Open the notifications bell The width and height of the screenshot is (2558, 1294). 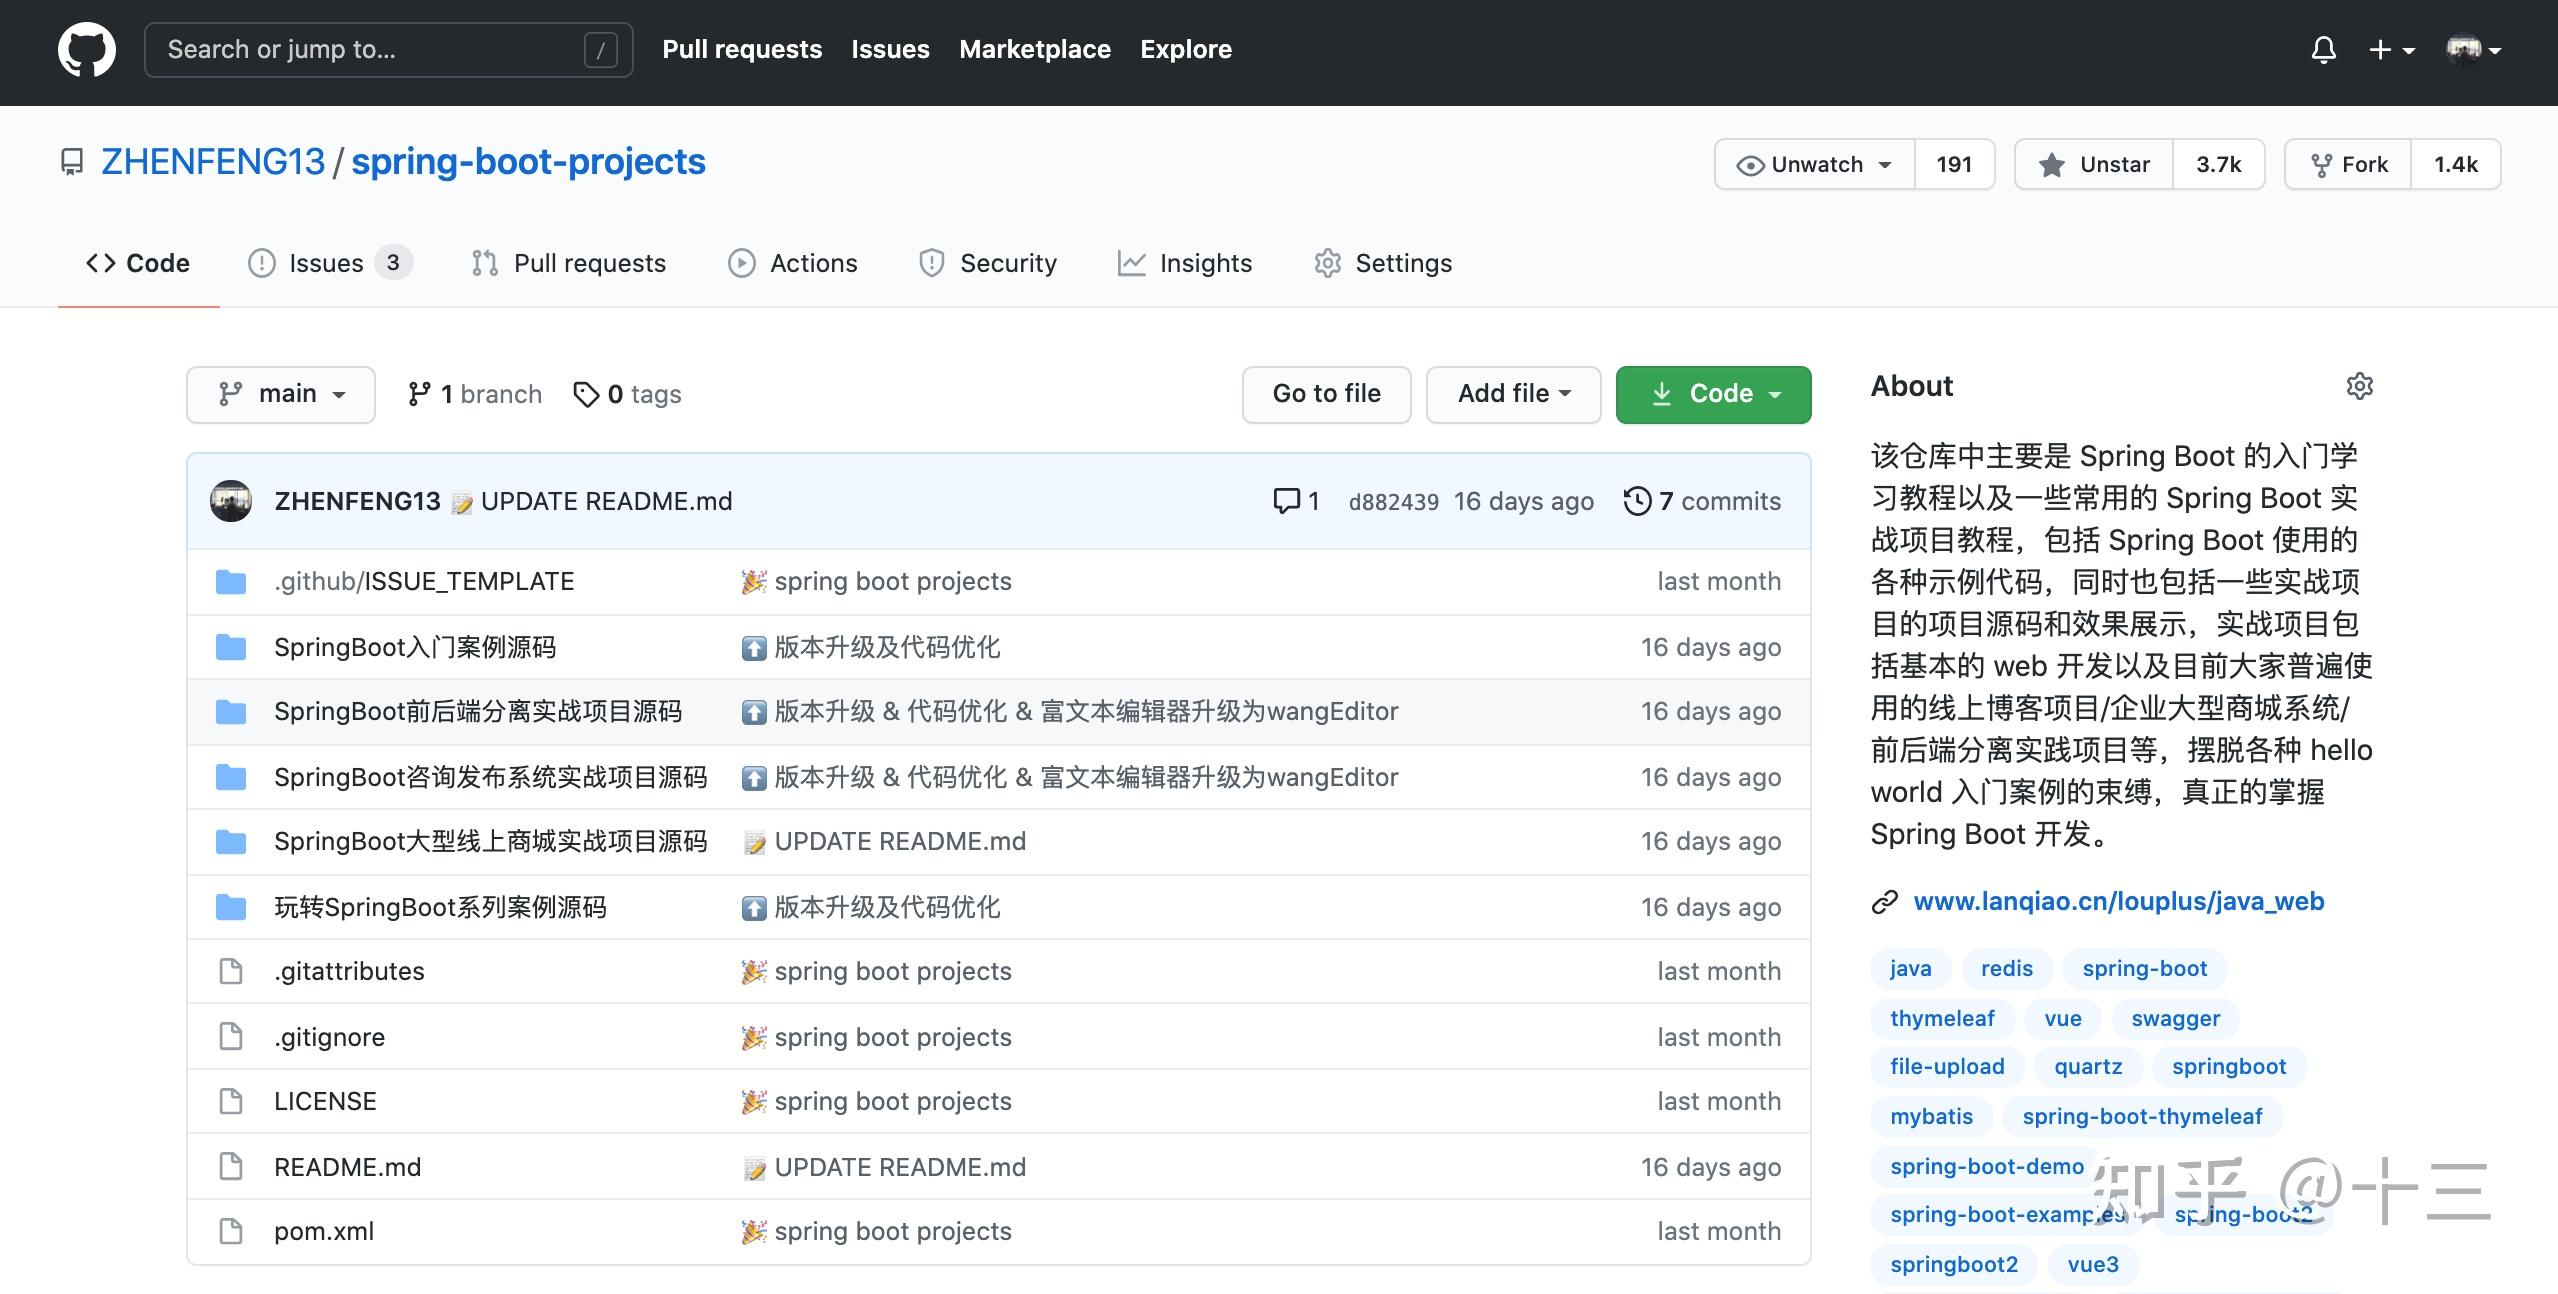click(x=2323, y=50)
